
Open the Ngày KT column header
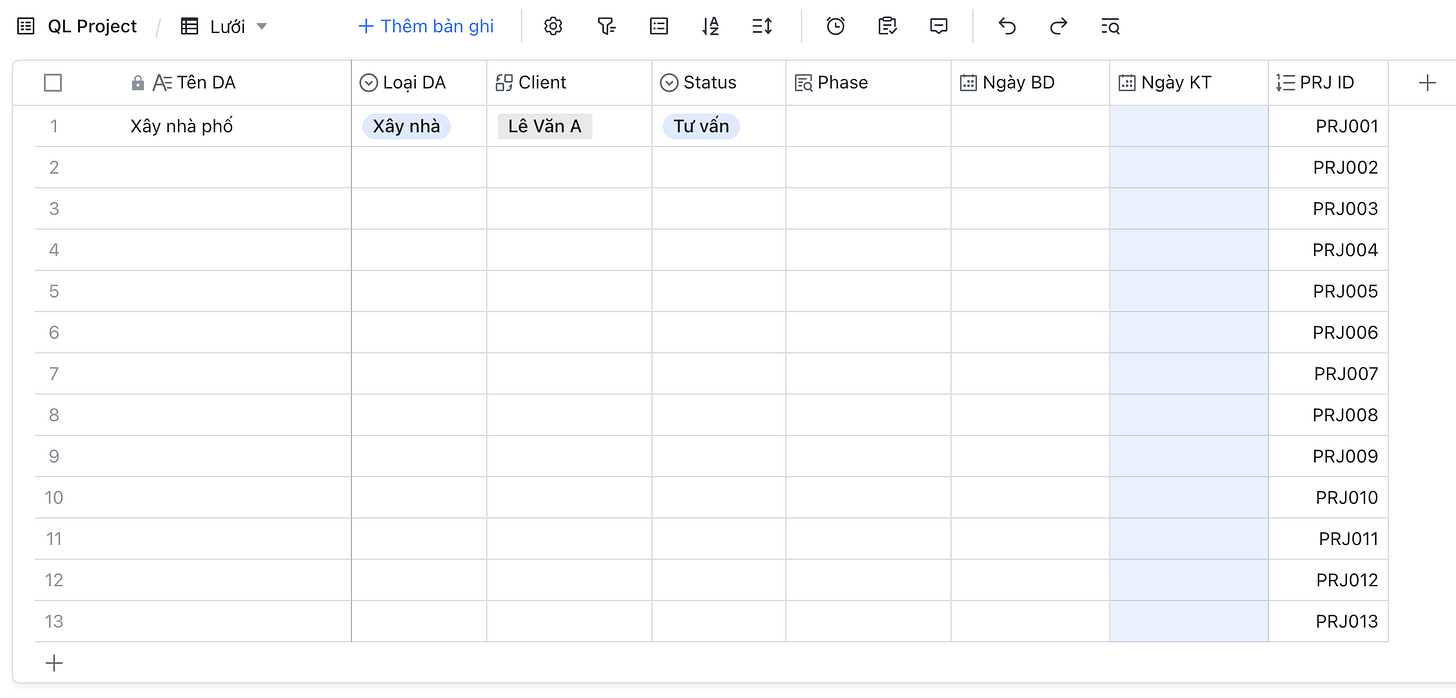point(1189,83)
